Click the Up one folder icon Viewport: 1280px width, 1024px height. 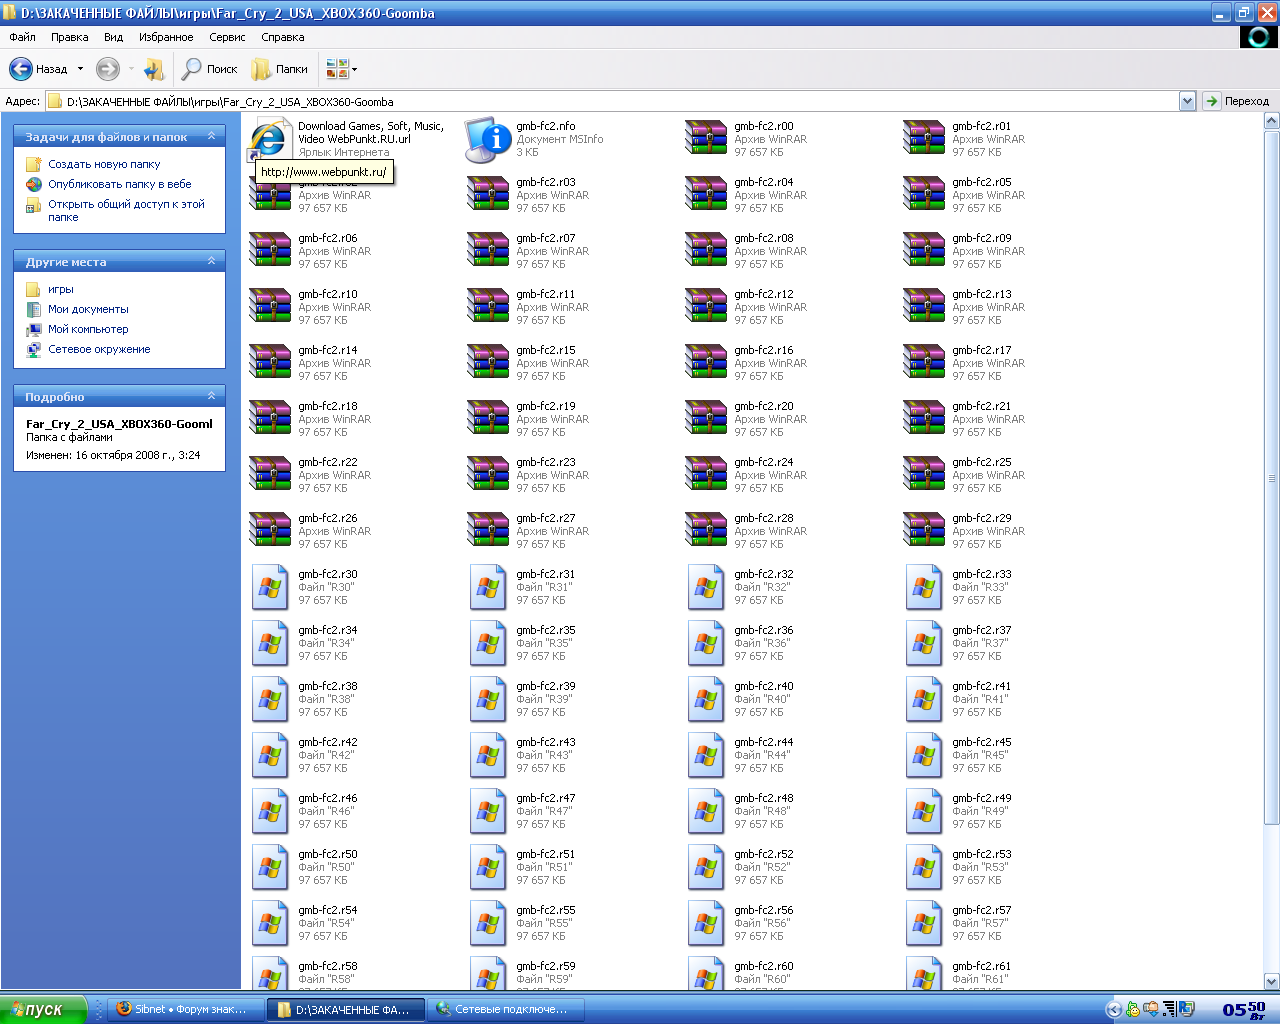coord(154,69)
